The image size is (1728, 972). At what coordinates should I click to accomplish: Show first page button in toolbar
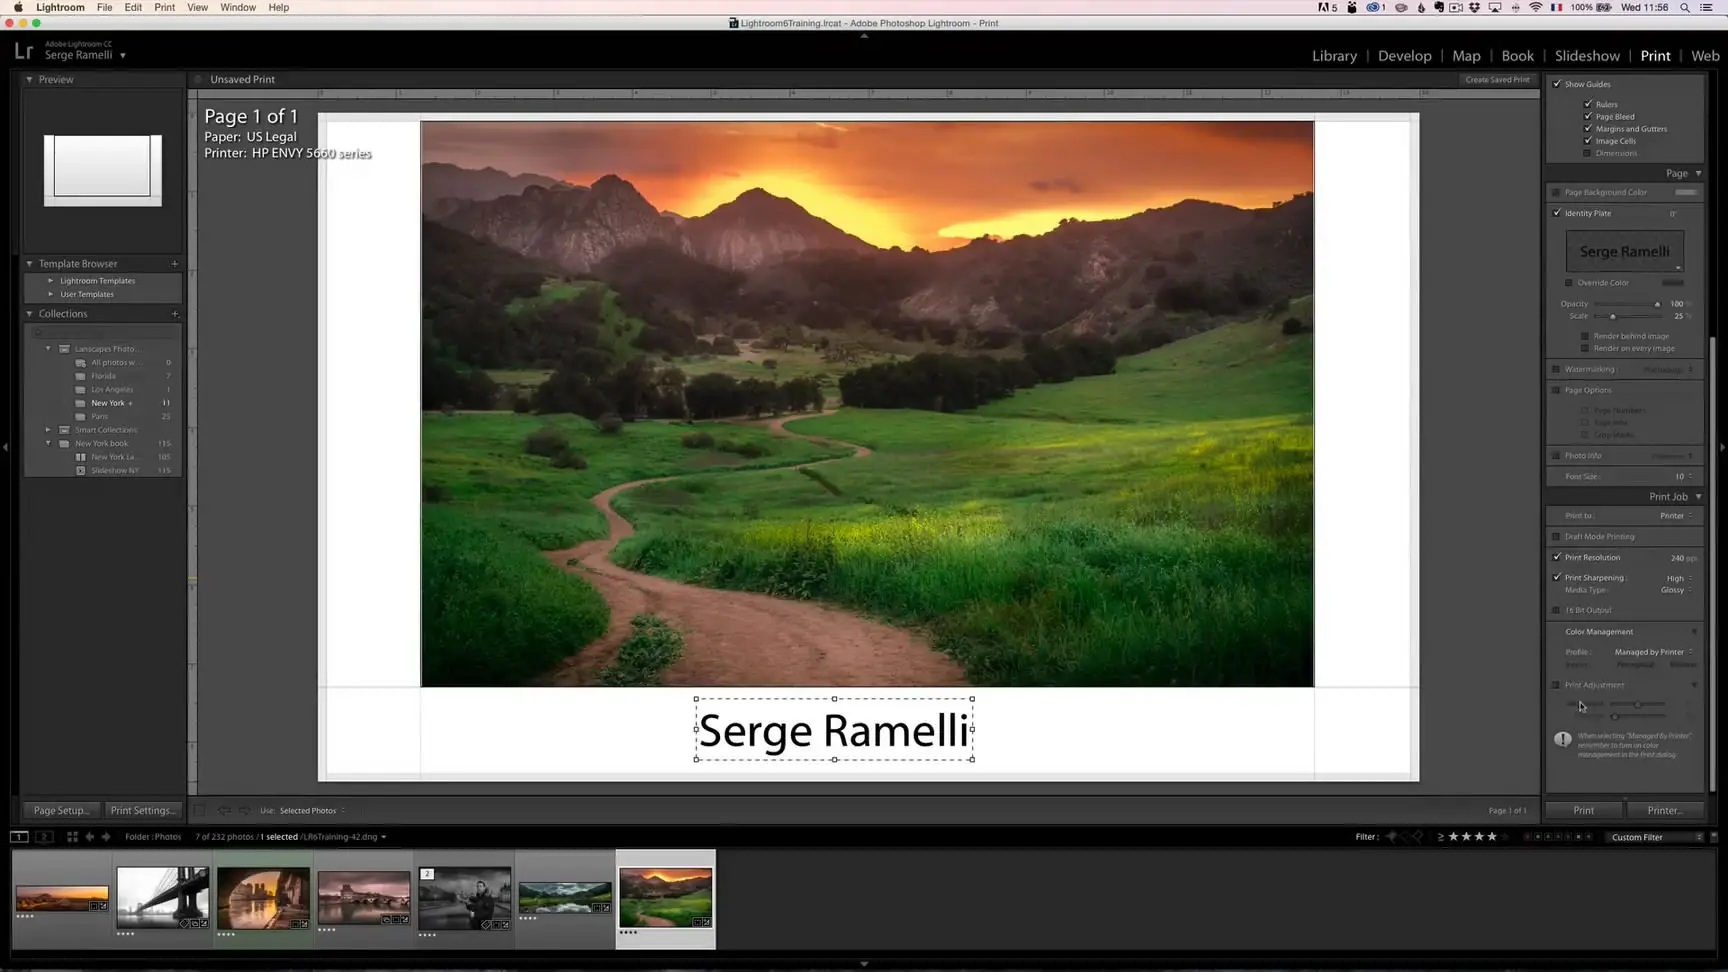pyautogui.click(x=200, y=811)
